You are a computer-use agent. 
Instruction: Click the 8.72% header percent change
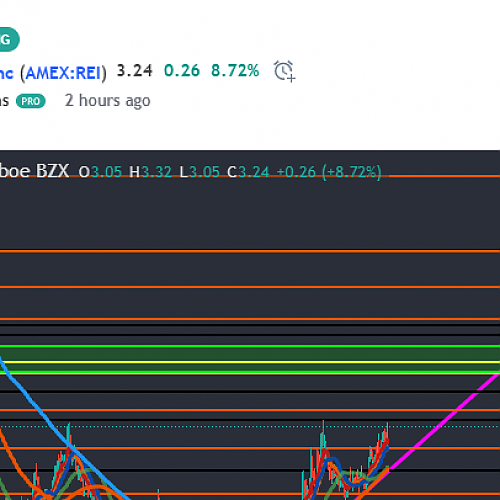235,71
